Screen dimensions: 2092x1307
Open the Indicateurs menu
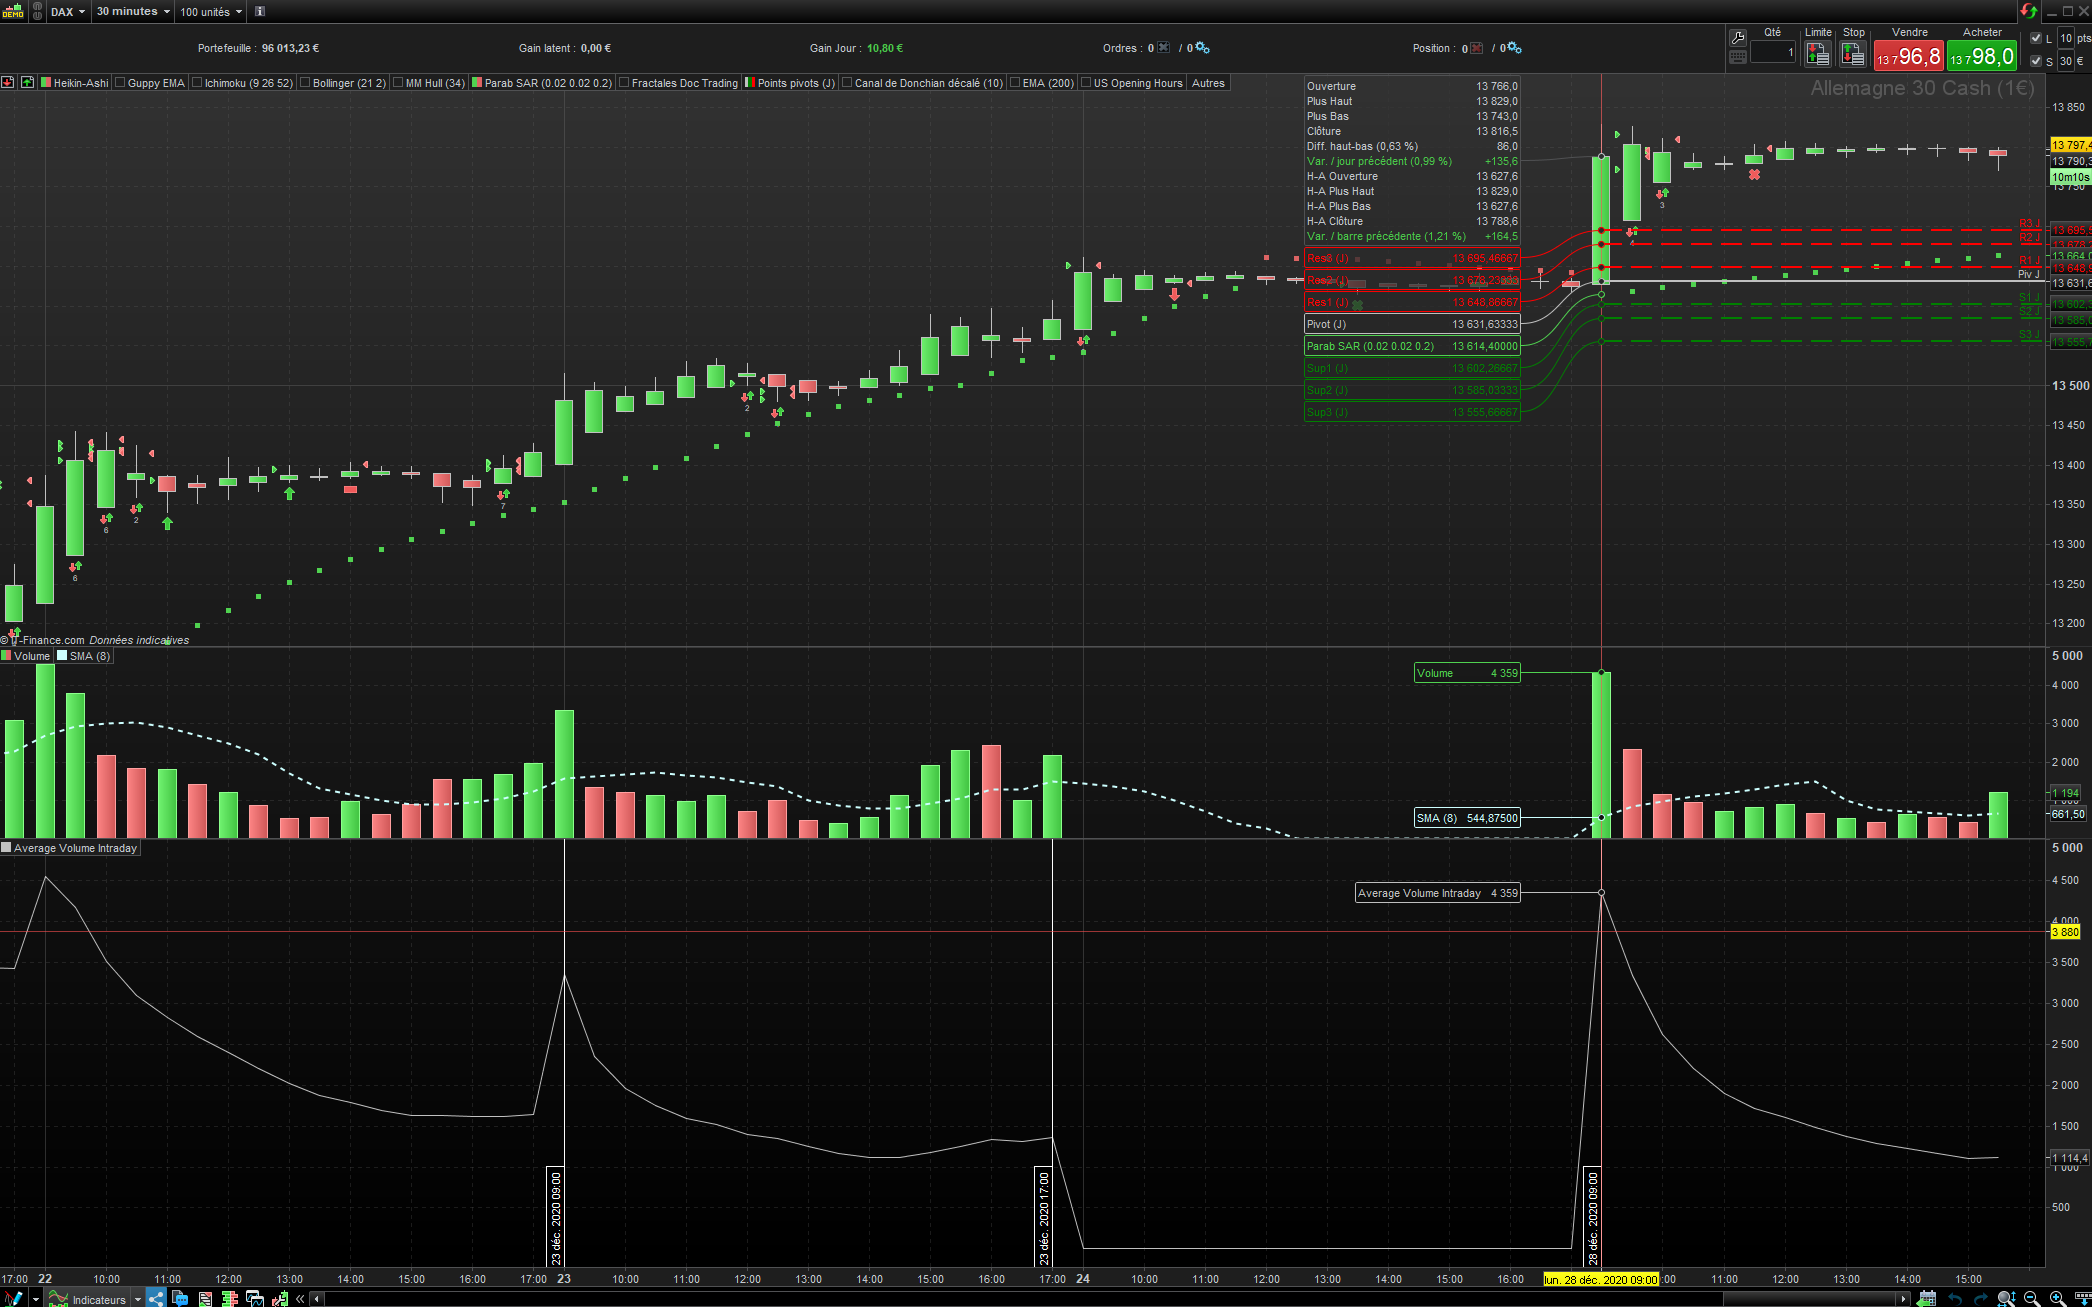98,1299
